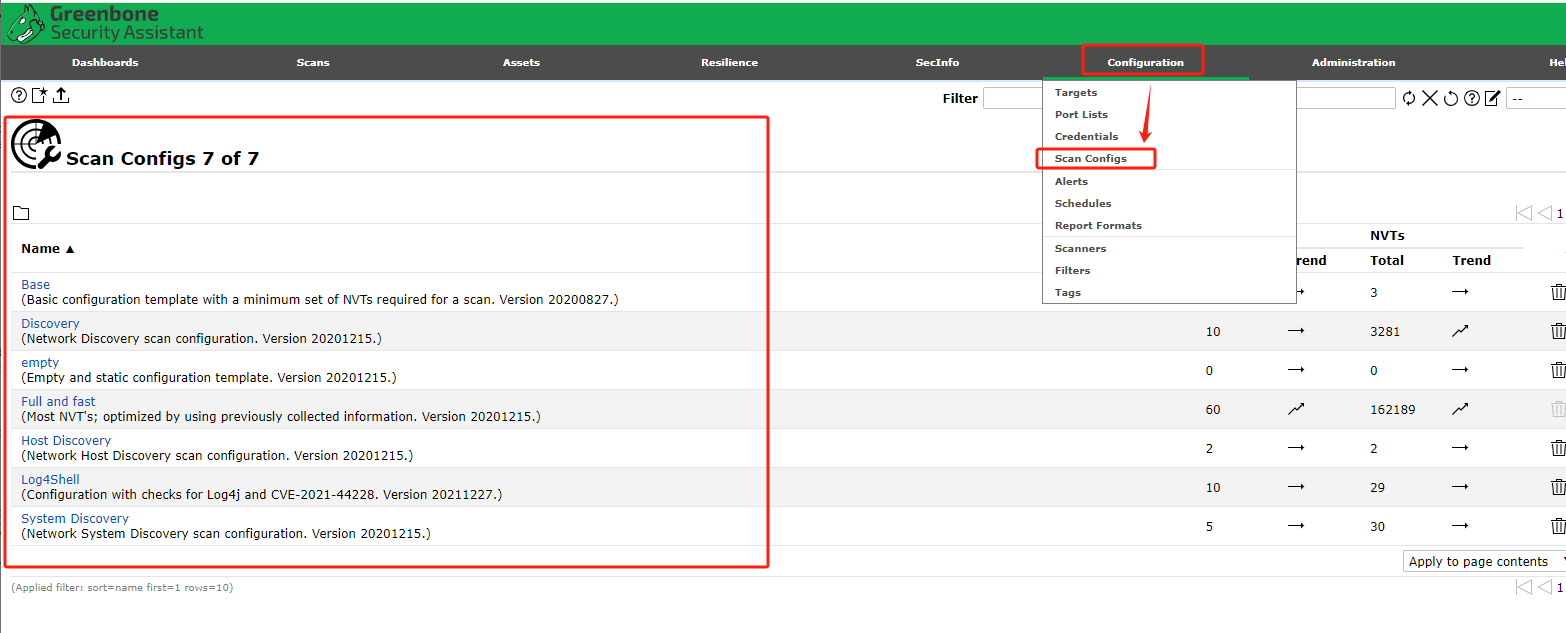Click the NVT Trend column header
This screenshot has width=1566, height=633.
(x=1472, y=260)
